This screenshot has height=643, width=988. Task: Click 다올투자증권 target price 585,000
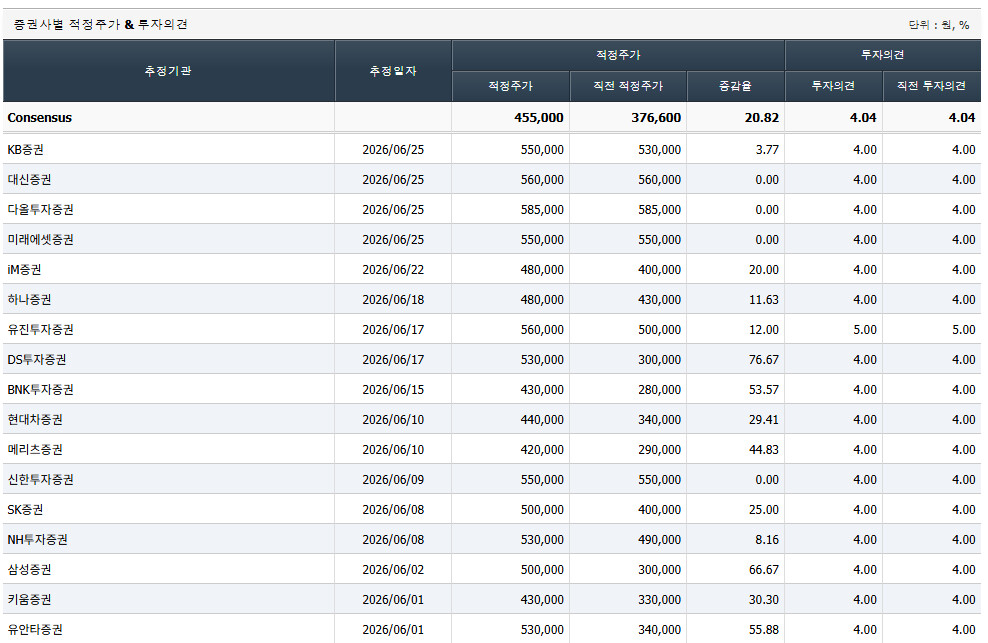pyautogui.click(x=542, y=210)
